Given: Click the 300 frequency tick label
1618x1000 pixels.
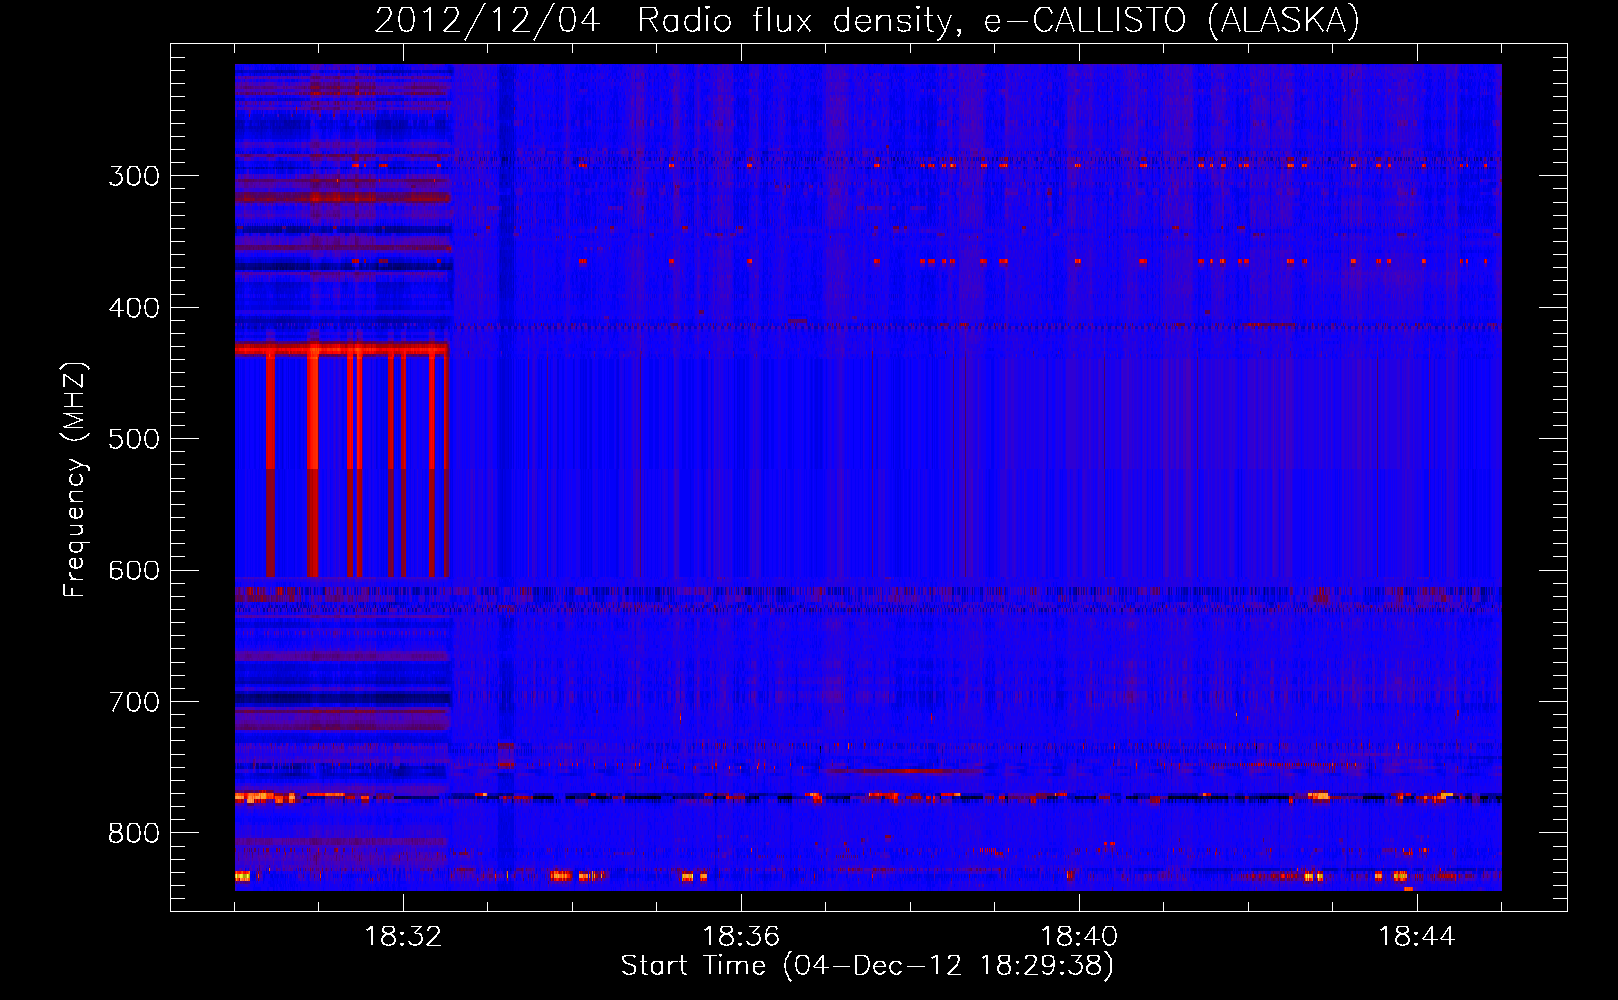Looking at the screenshot, I should click(x=134, y=176).
